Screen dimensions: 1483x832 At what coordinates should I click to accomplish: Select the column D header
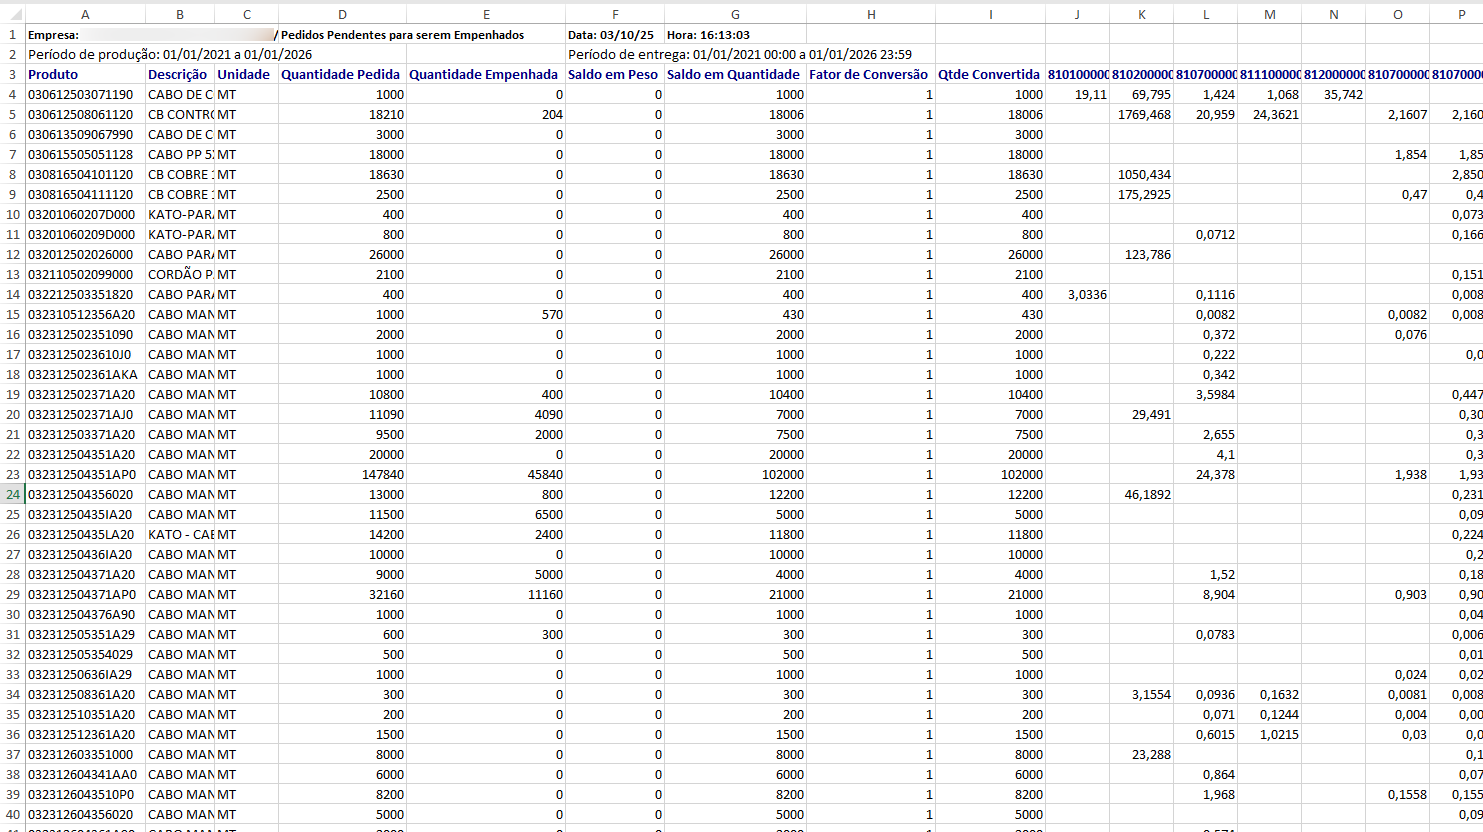pos(342,14)
